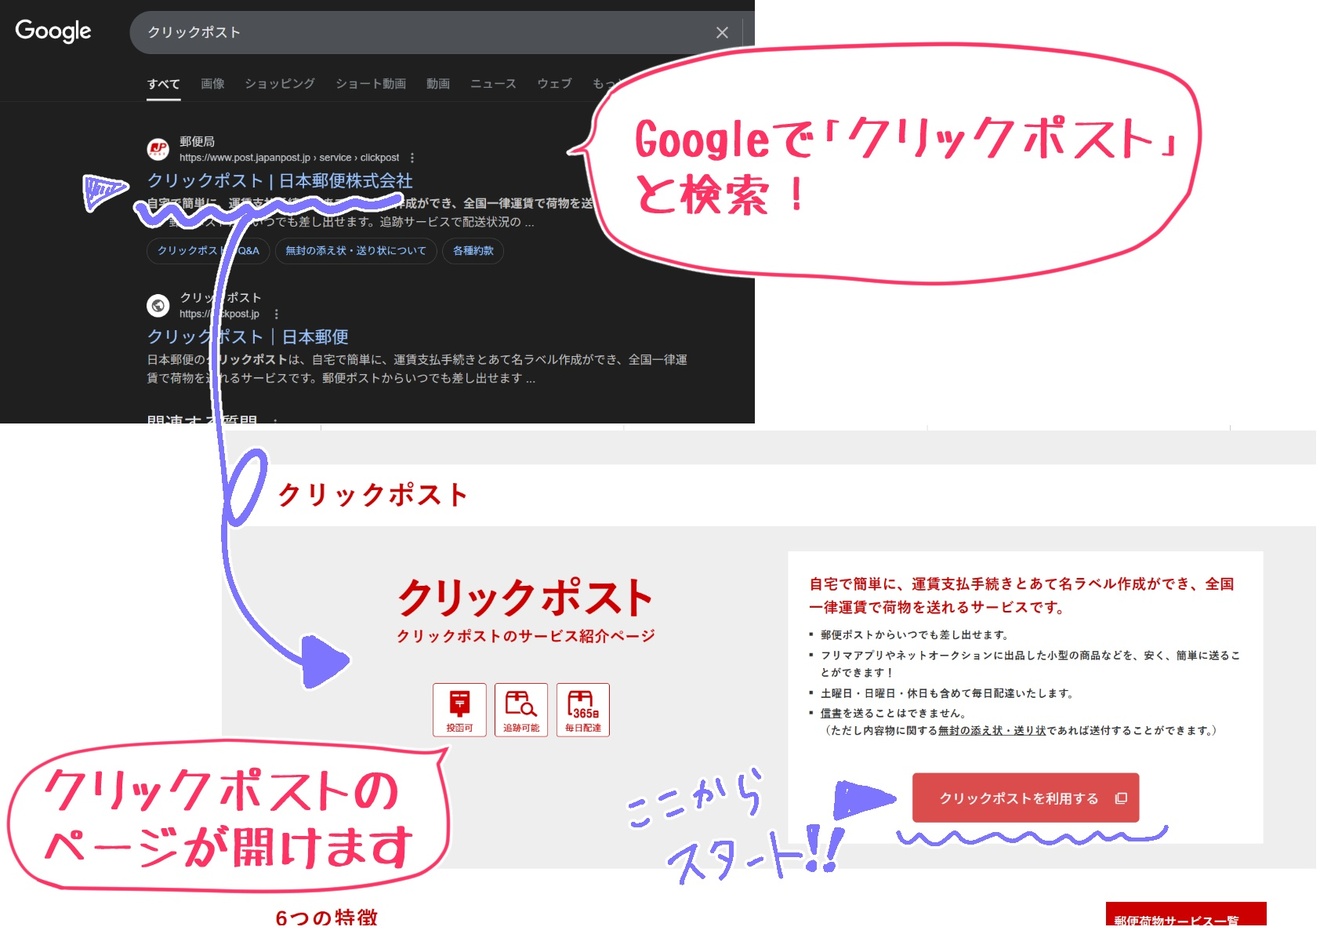This screenshot has height=934, width=1320.
Task: Switch to the 画像 tab
Action: point(212,84)
